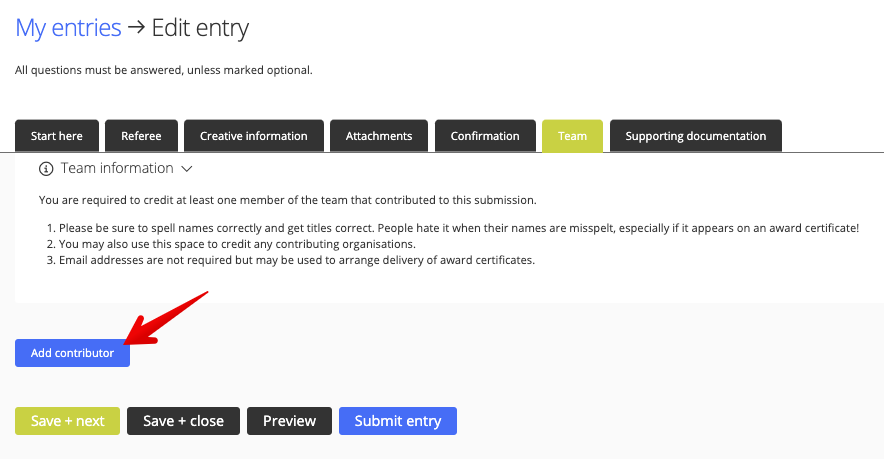The image size is (884, 459).
Task: Click the 'All questions must be answered' note
Action: click(163, 70)
